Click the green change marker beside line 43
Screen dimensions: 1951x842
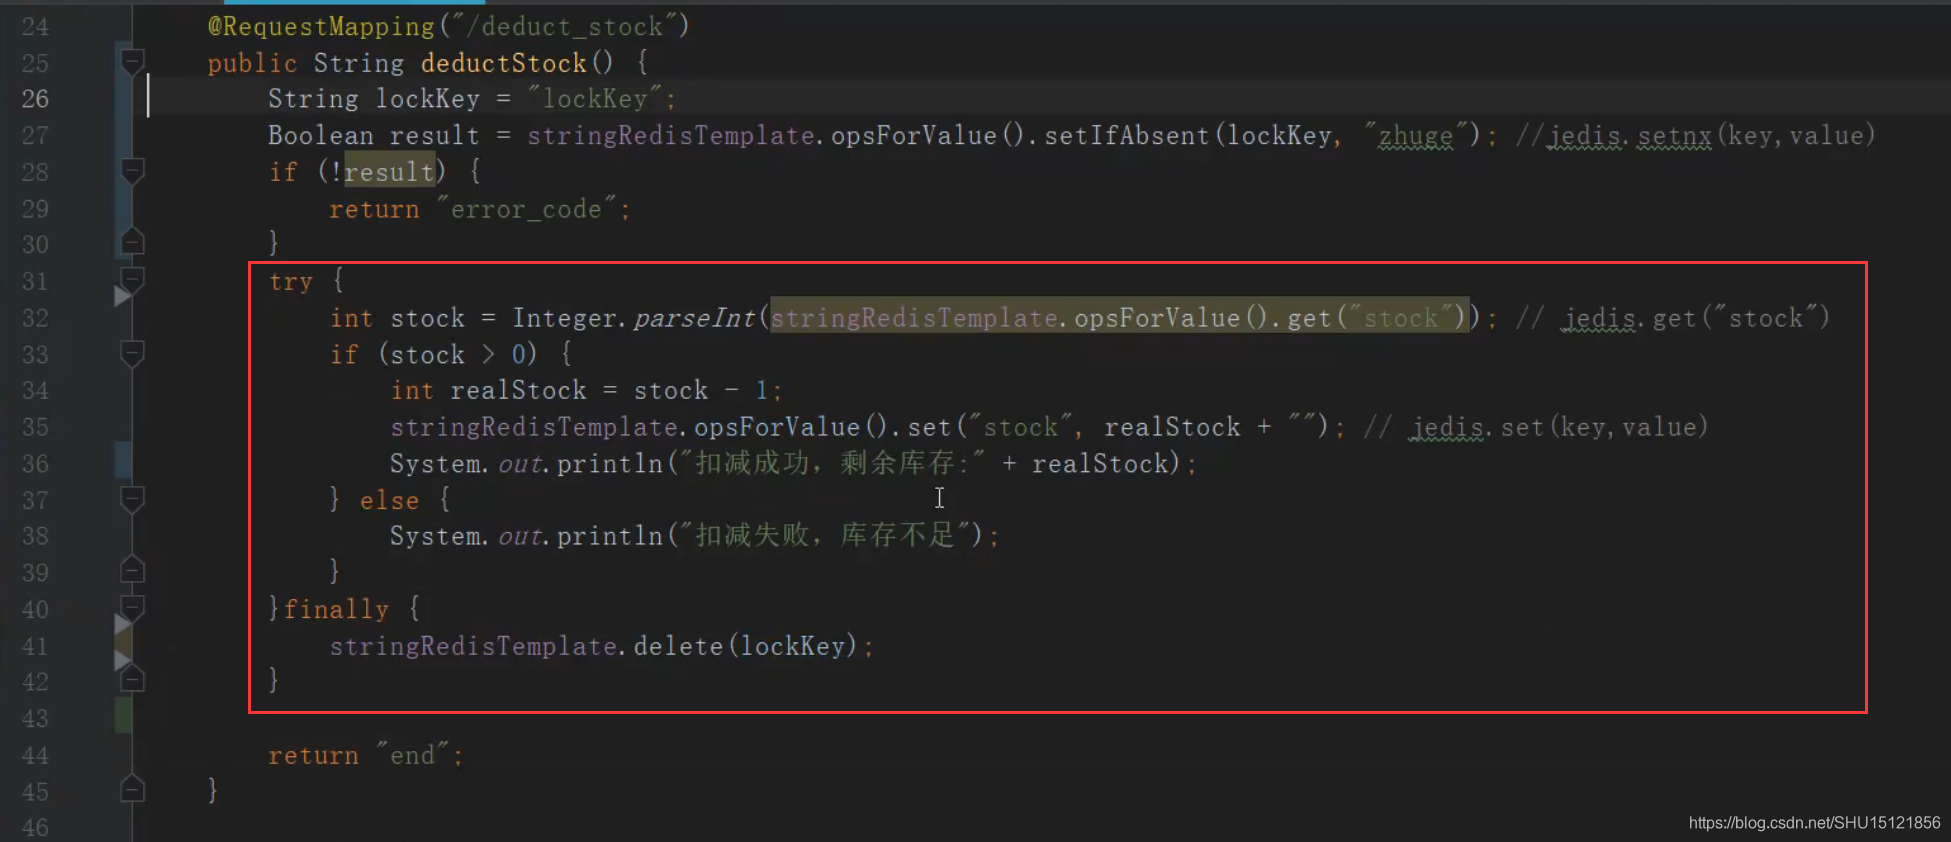(x=123, y=716)
